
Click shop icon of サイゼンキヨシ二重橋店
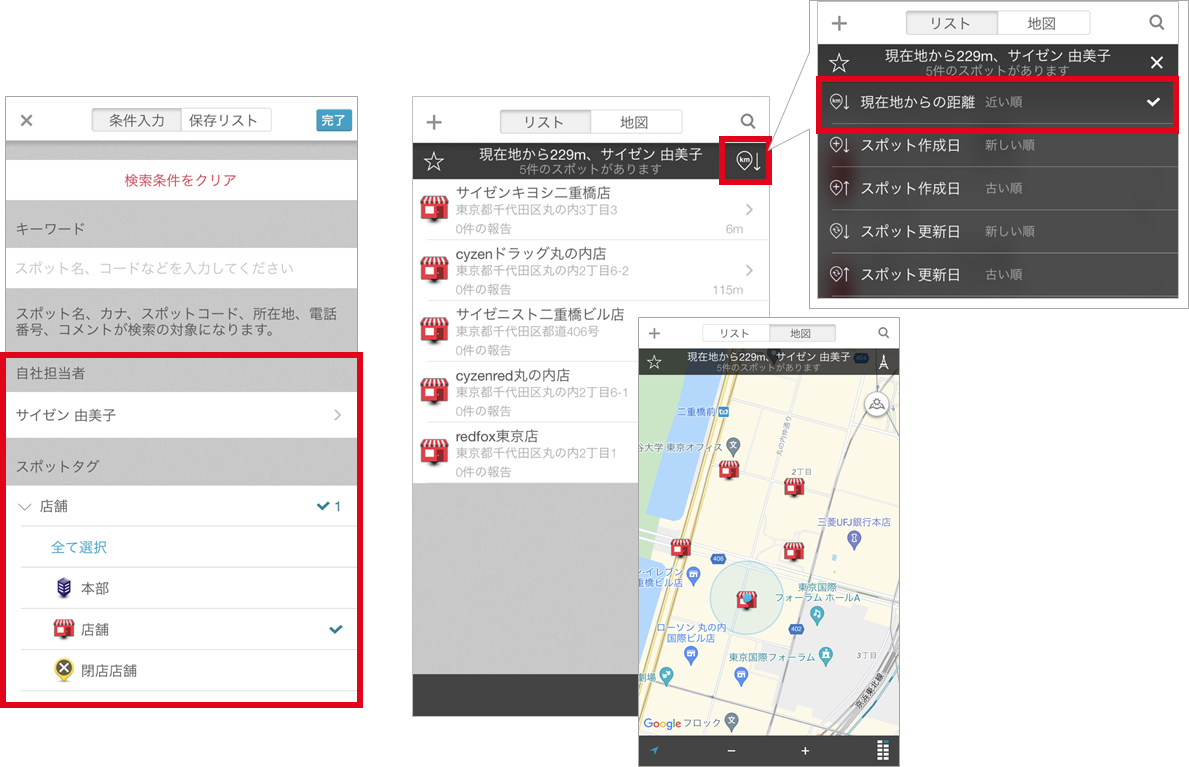[x=435, y=209]
